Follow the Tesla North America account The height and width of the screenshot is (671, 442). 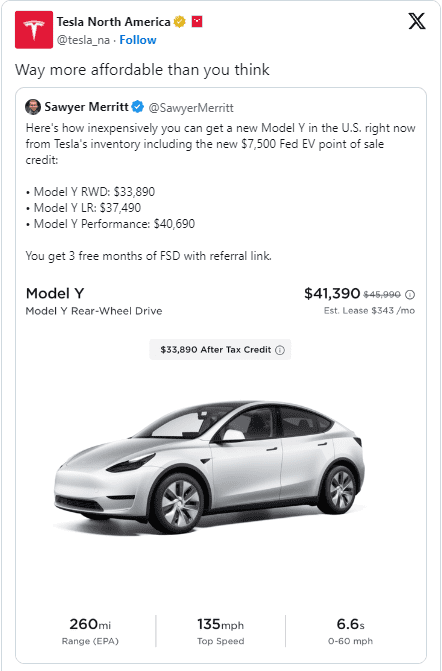138,40
